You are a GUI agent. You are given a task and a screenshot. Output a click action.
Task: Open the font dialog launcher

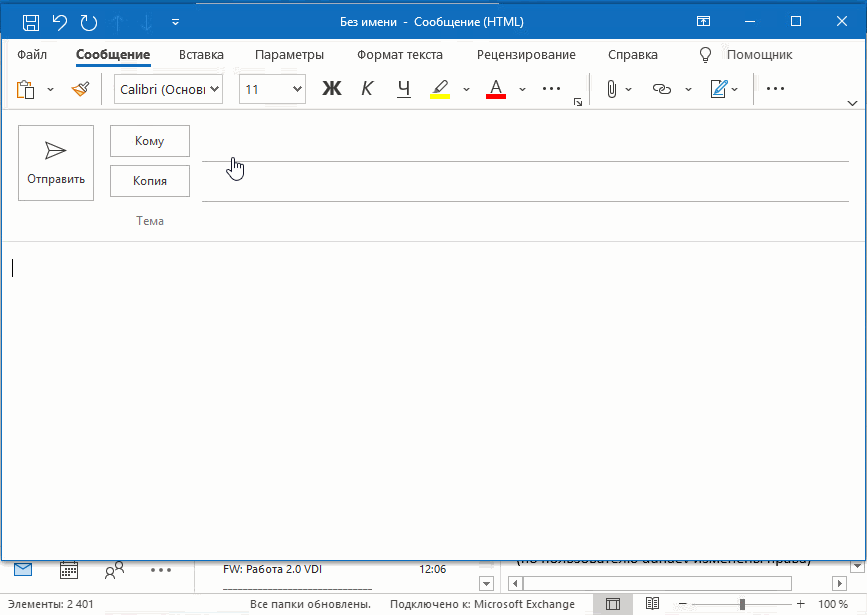[x=578, y=102]
